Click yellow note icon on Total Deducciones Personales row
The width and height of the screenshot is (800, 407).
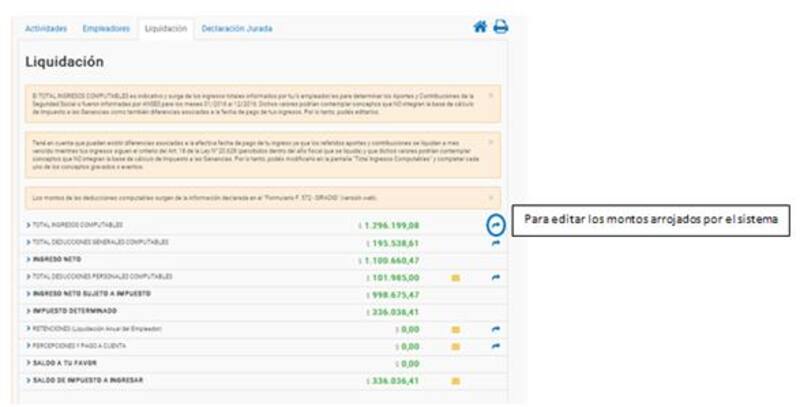click(x=456, y=277)
